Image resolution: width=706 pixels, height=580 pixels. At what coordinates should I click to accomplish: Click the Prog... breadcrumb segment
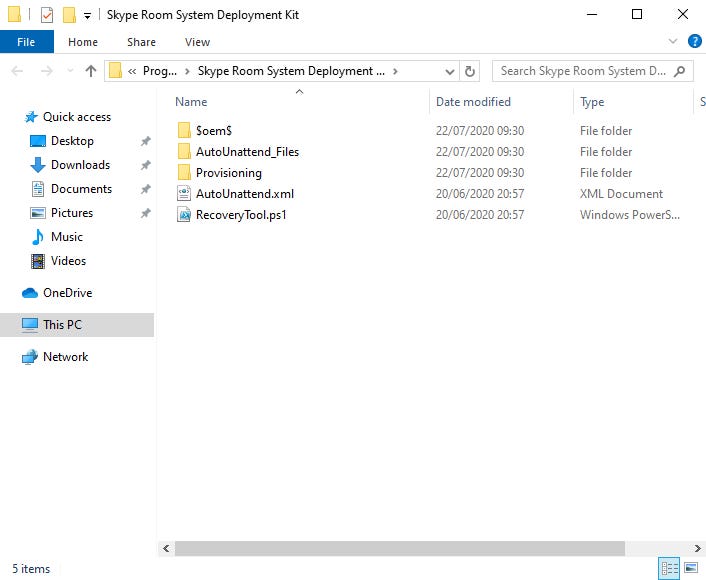159,71
